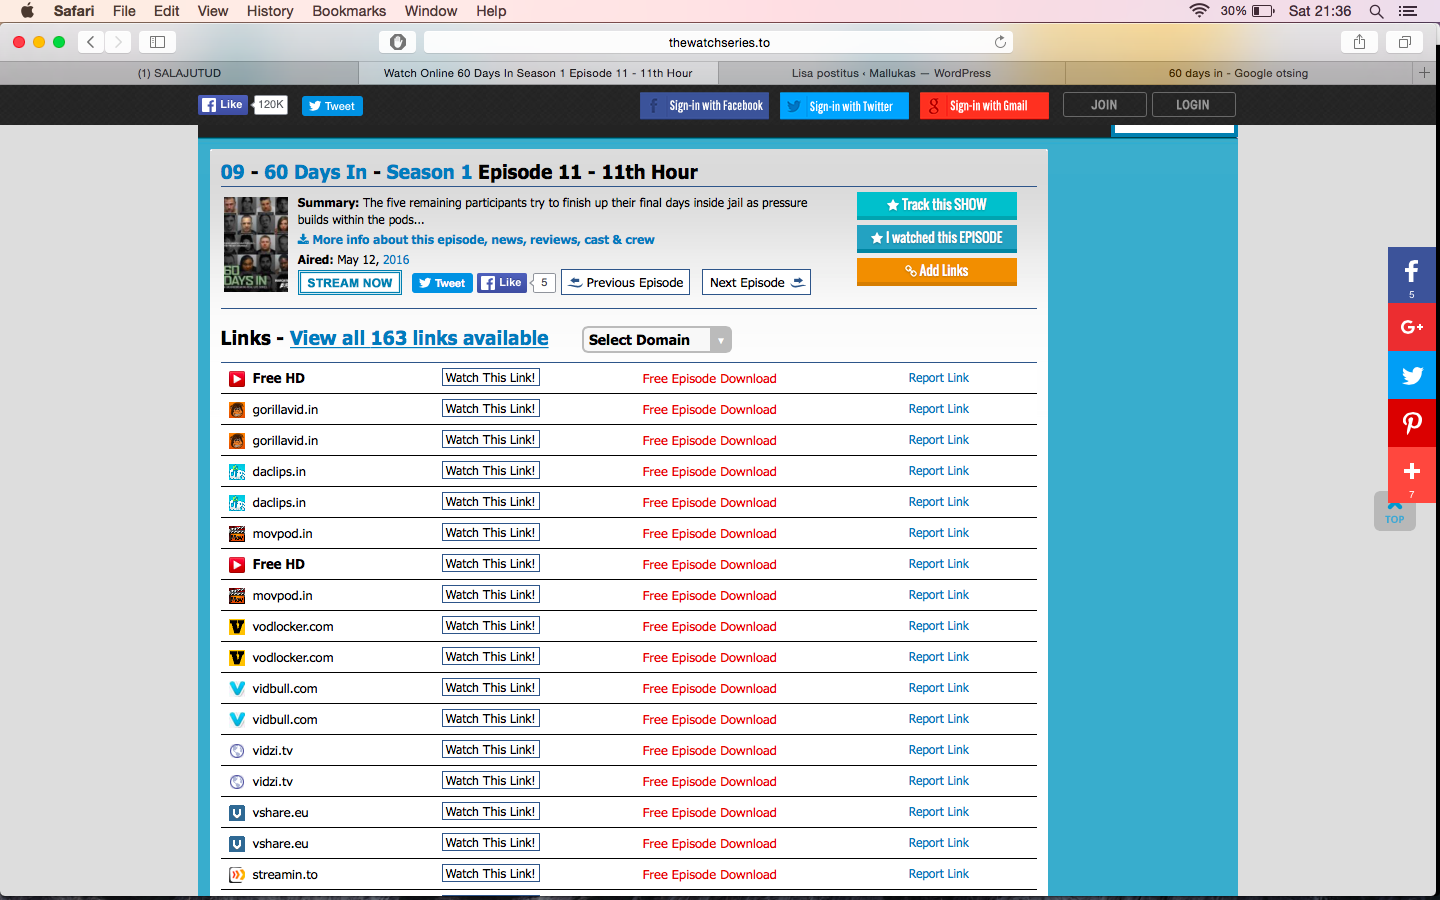This screenshot has width=1440, height=900.
Task: Open the Window menu
Action: [x=431, y=11]
